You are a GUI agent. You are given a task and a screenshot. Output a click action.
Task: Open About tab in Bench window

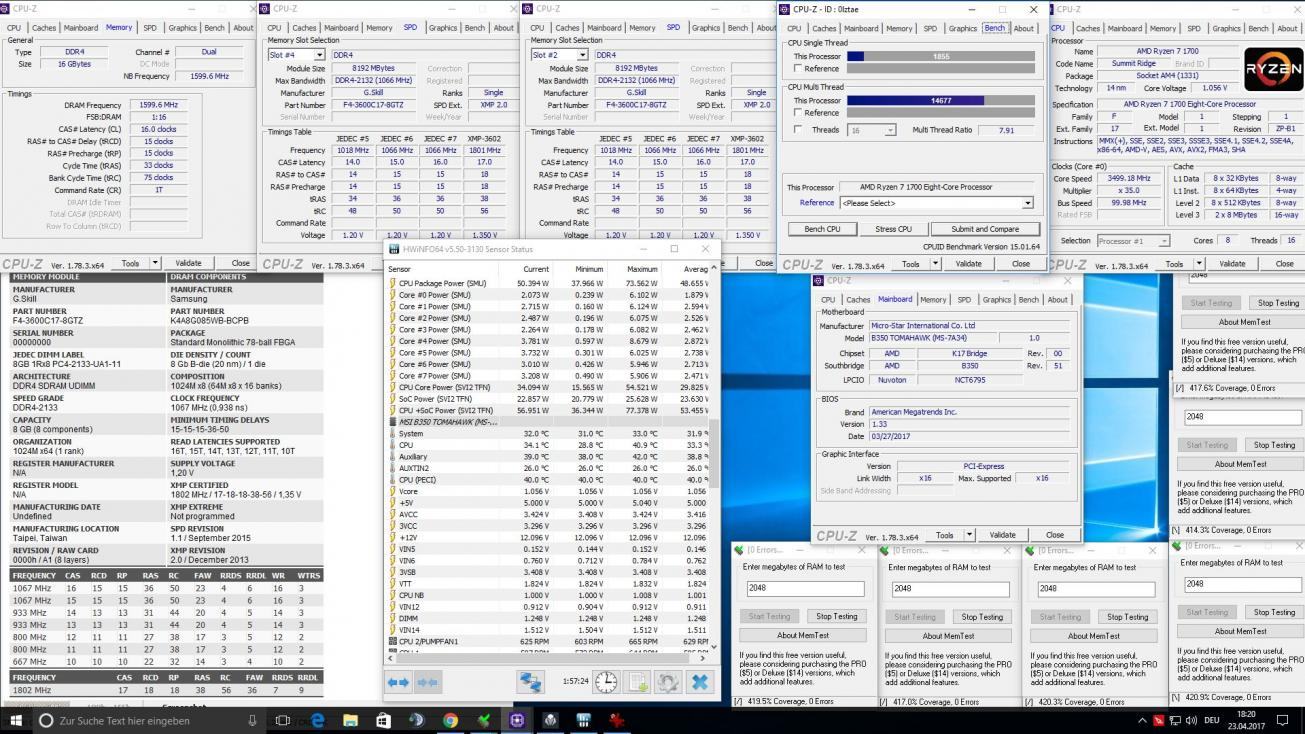(1024, 28)
